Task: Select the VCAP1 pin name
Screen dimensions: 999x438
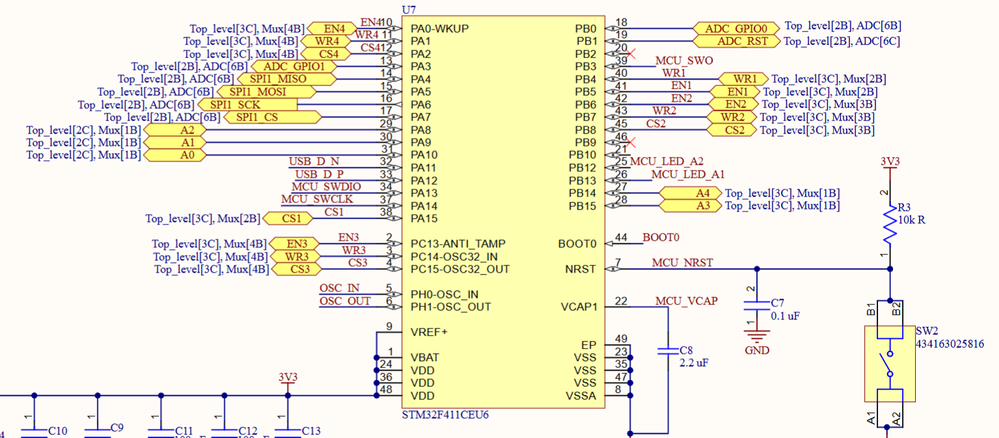Action: coord(579,307)
